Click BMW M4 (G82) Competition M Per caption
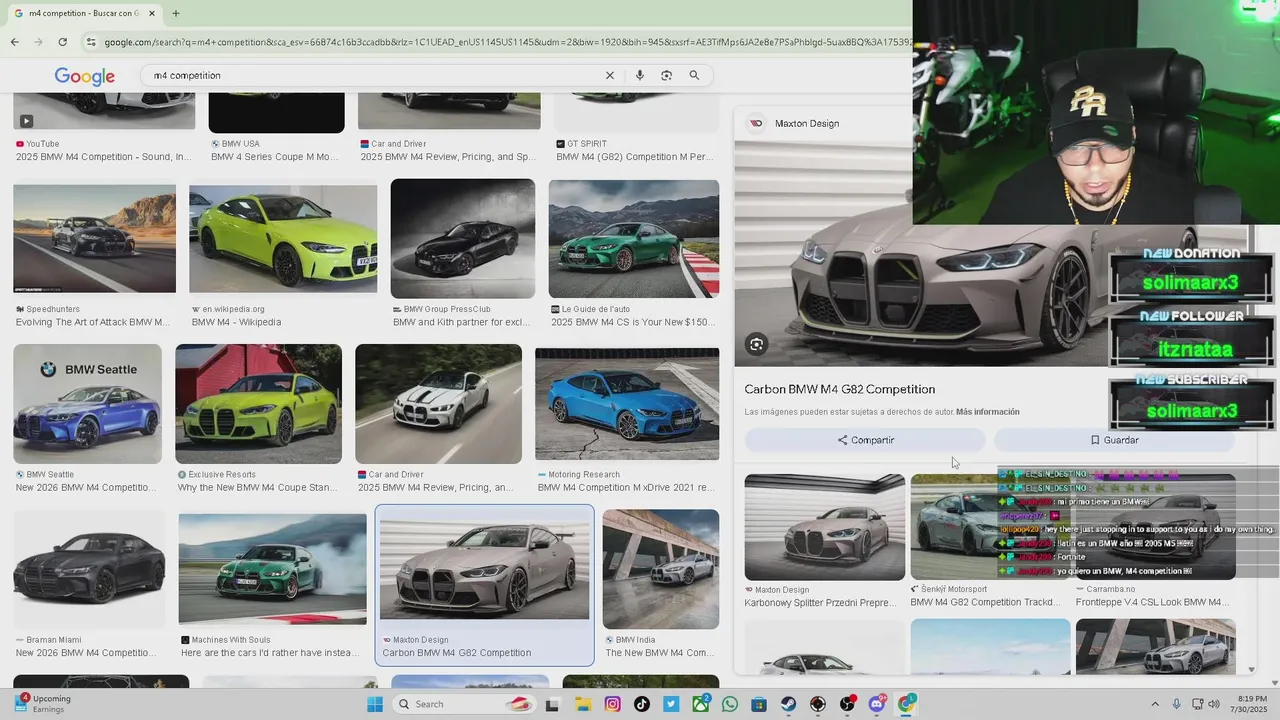The width and height of the screenshot is (1280, 720). 635,157
